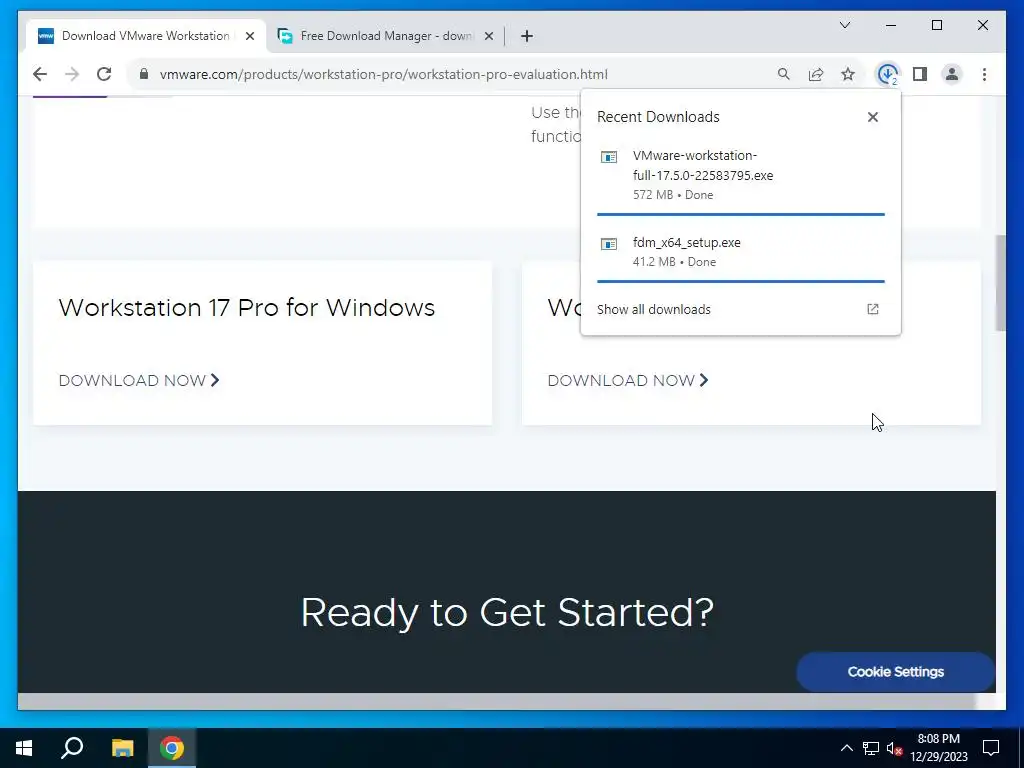Click DOWNLOAD NOW in the right card
Screen dimensions: 1024x768
[x=628, y=380]
